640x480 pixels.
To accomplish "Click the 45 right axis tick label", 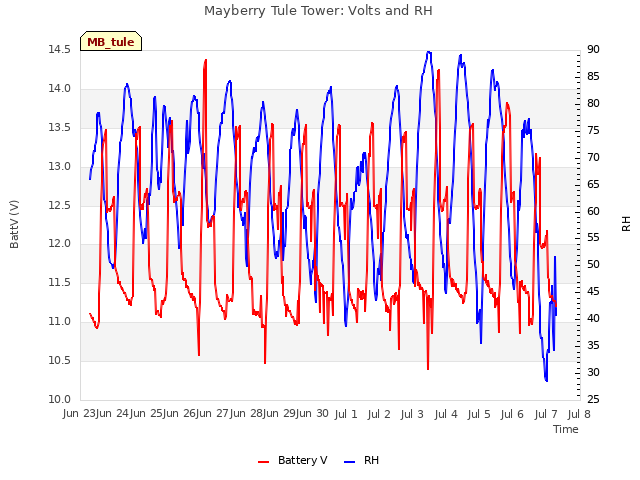I will (593, 291).
